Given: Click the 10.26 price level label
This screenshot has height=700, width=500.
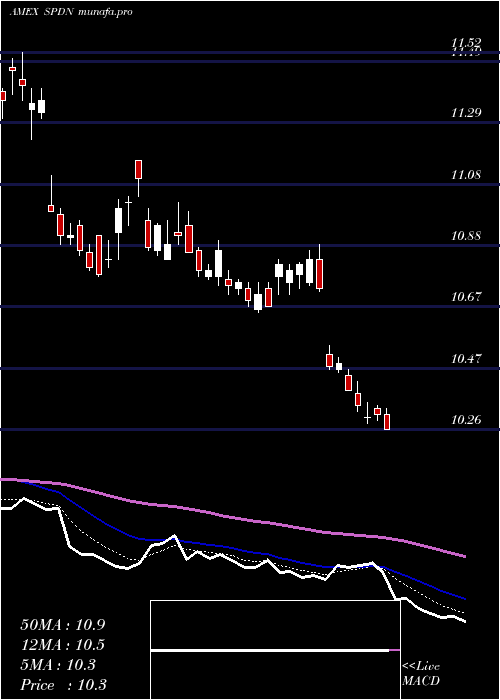Looking at the screenshot, I should (x=466, y=420).
